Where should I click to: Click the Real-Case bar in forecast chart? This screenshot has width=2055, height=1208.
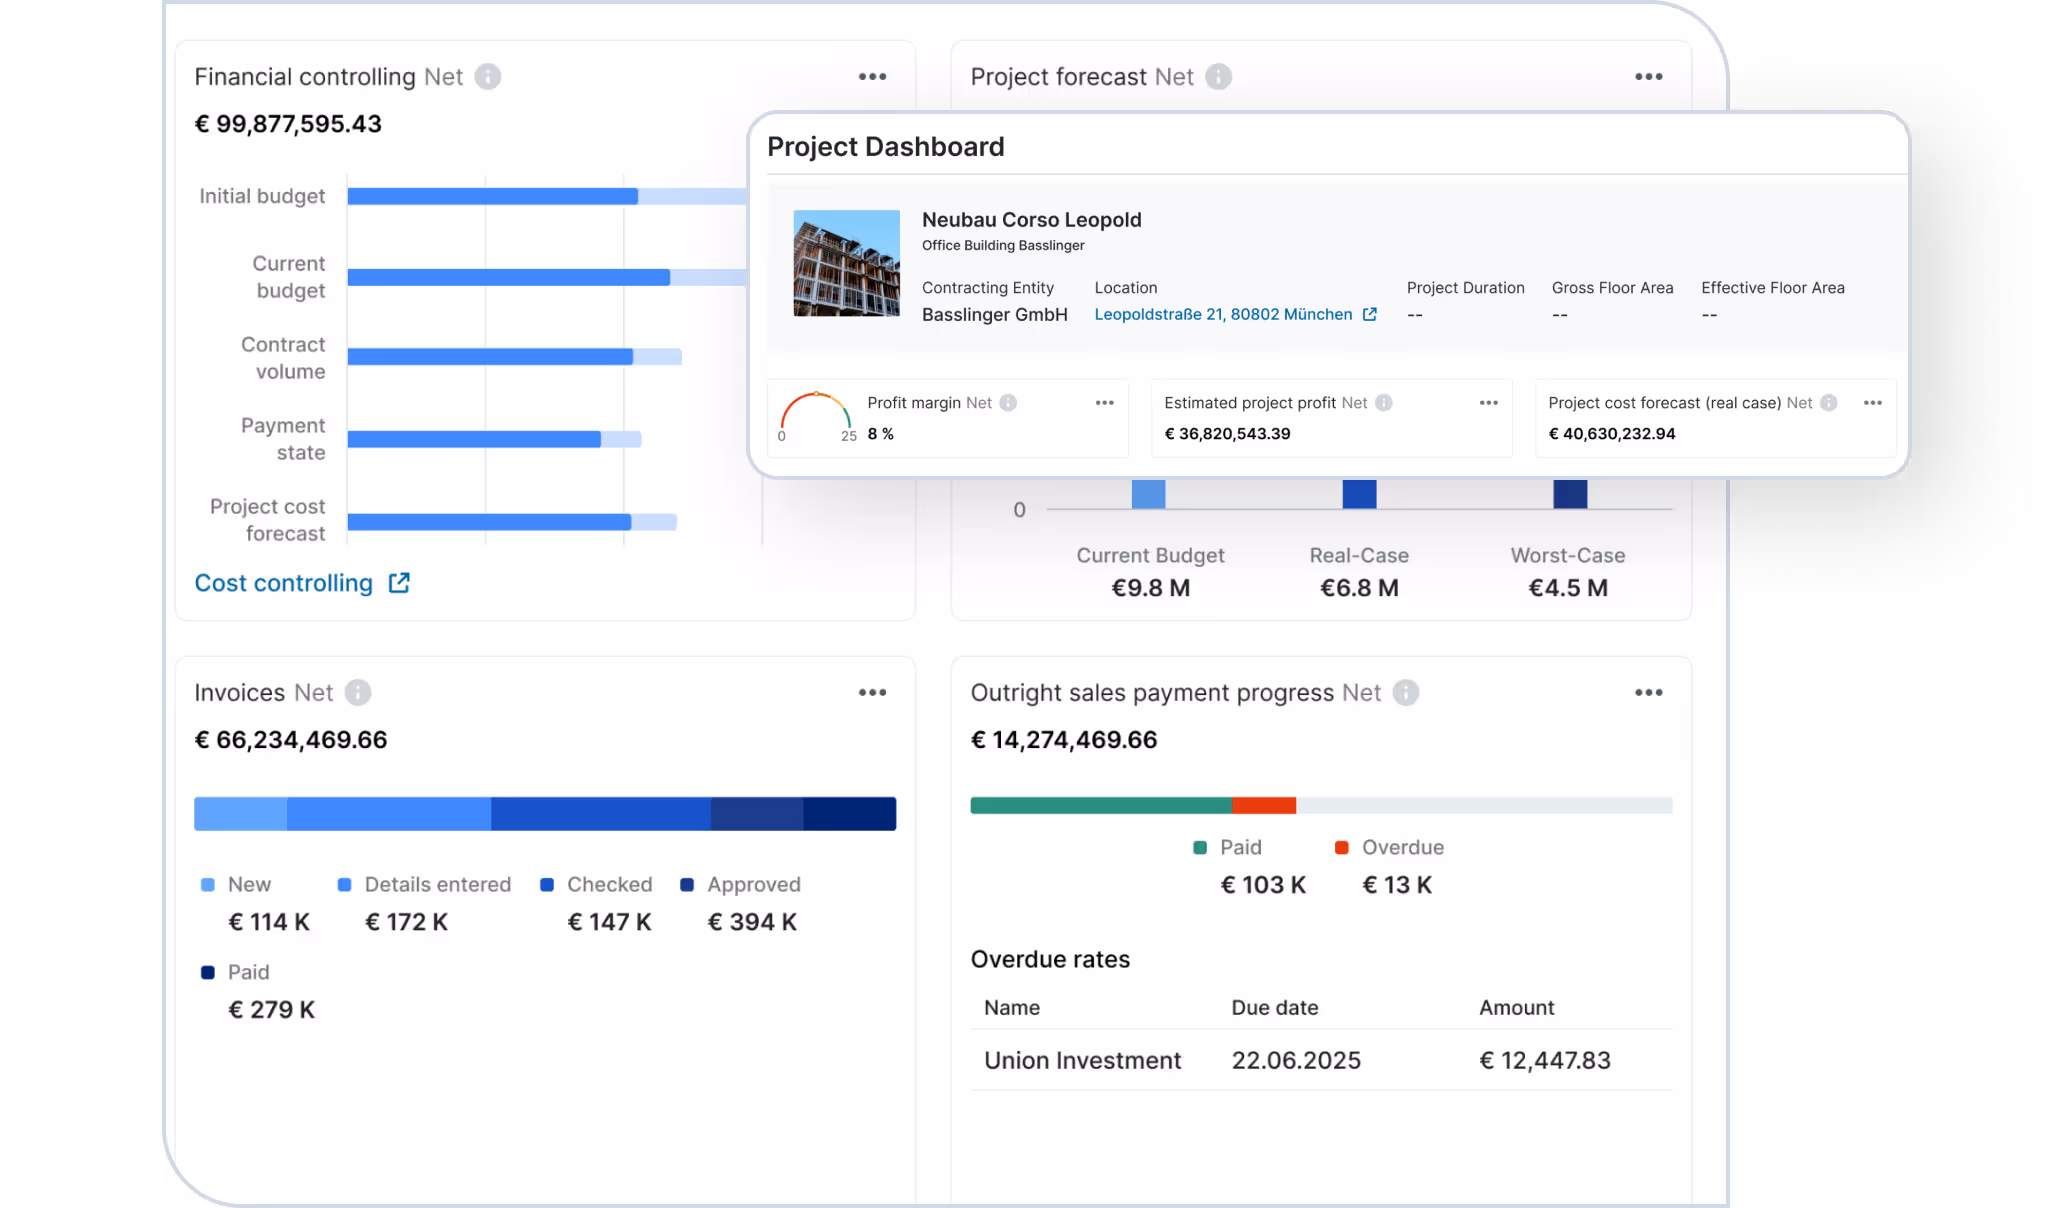coord(1358,494)
